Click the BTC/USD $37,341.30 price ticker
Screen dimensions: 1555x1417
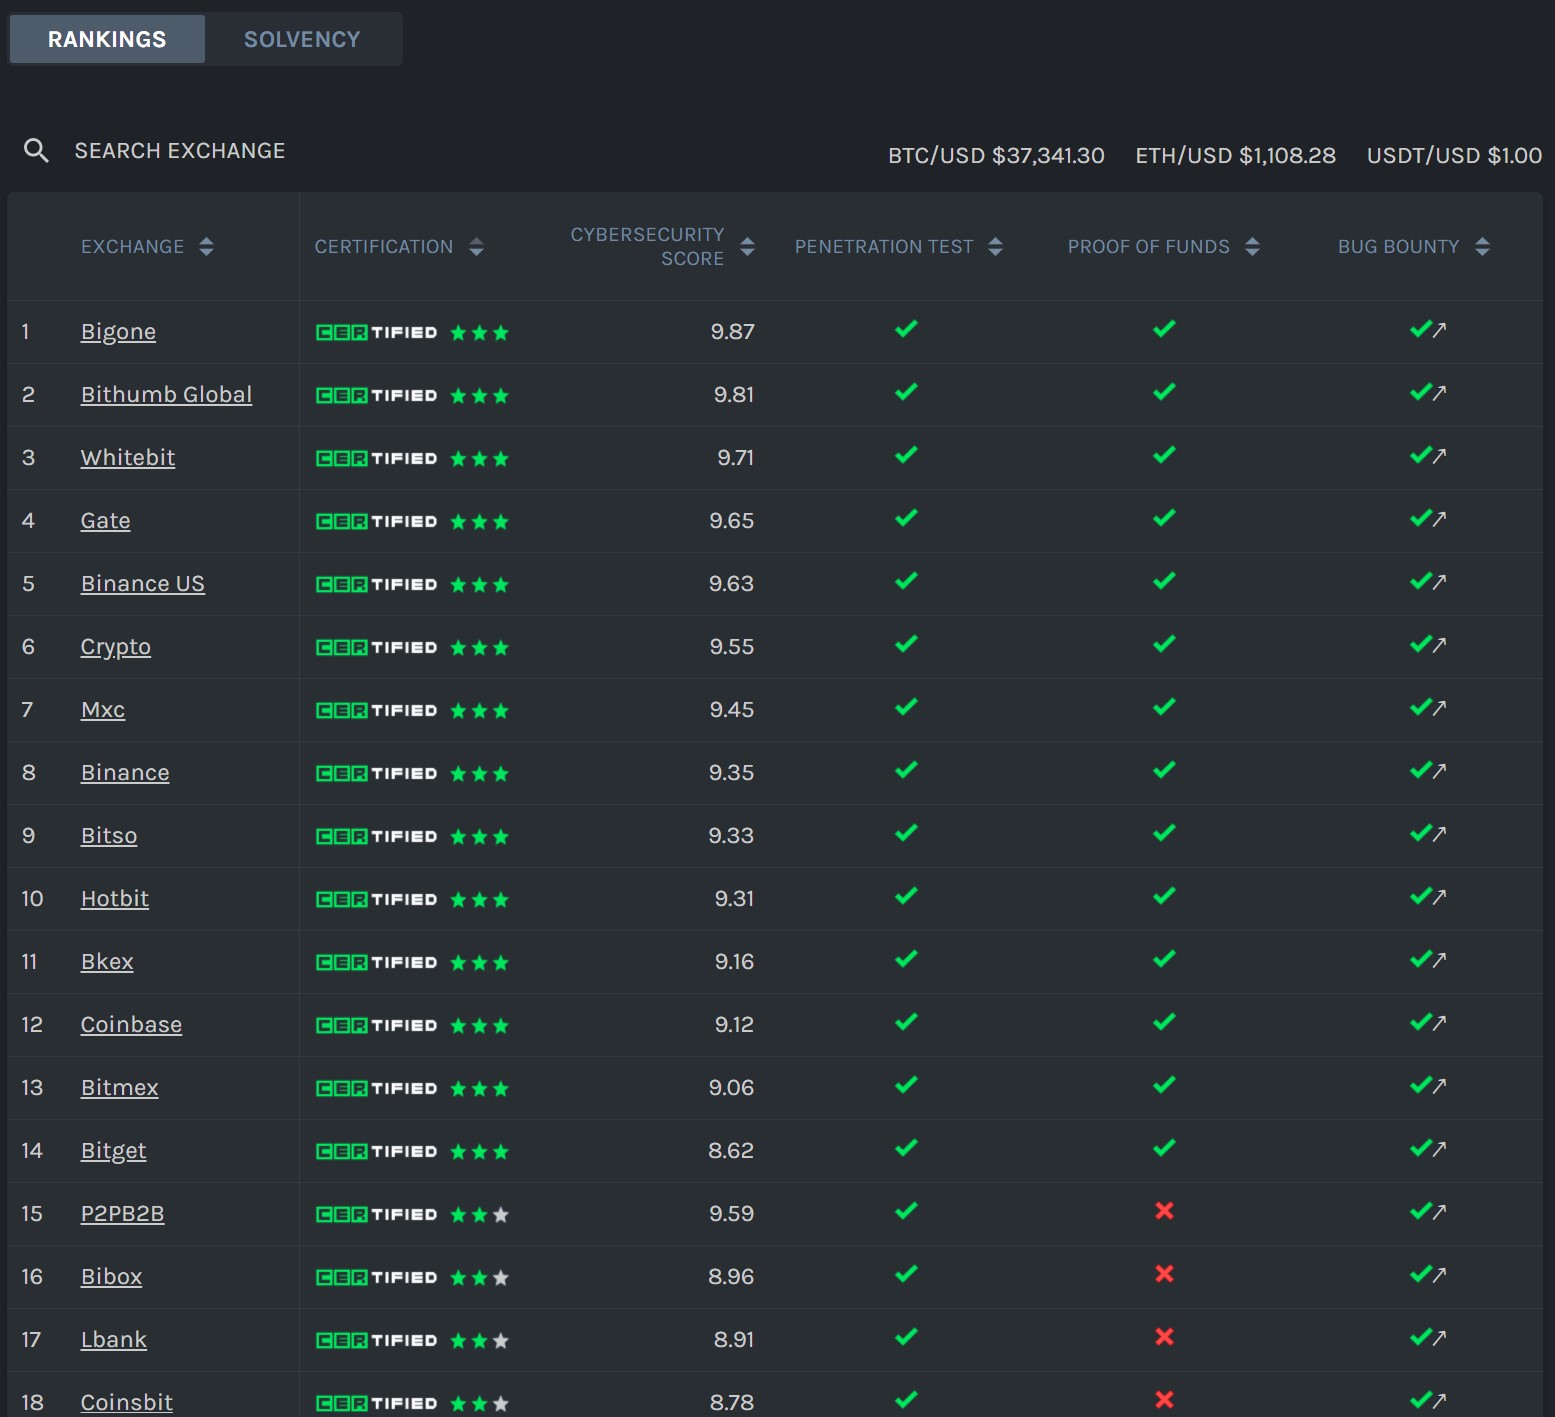tap(996, 156)
